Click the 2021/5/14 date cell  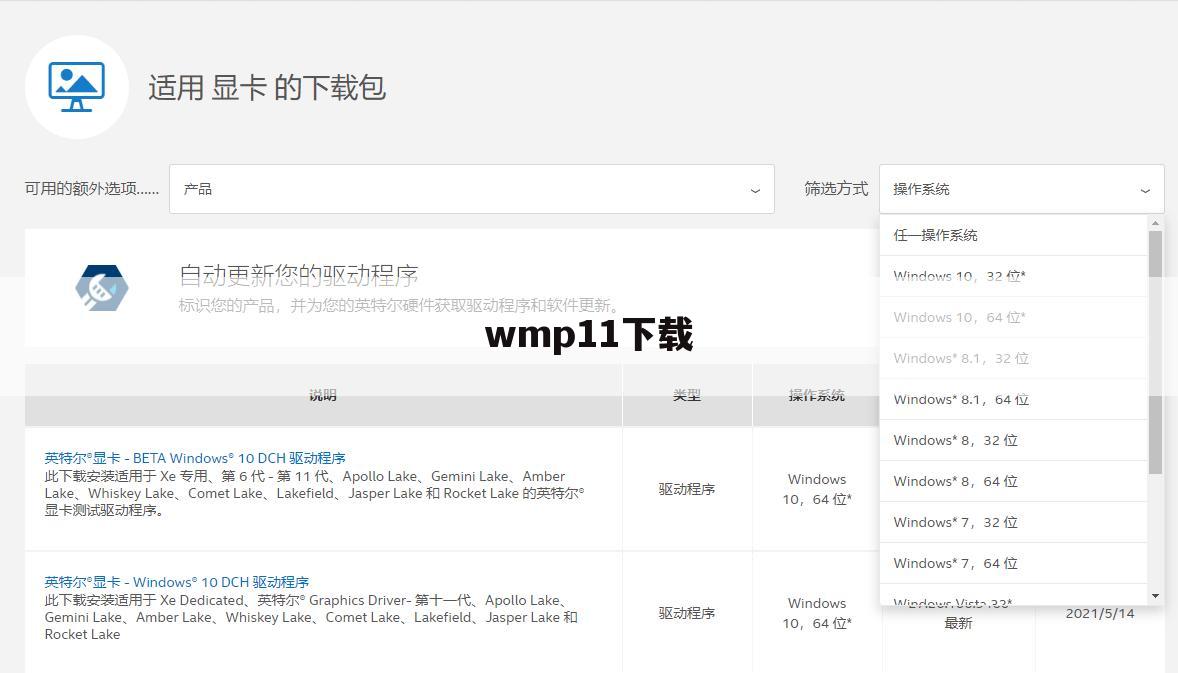coord(1100,613)
